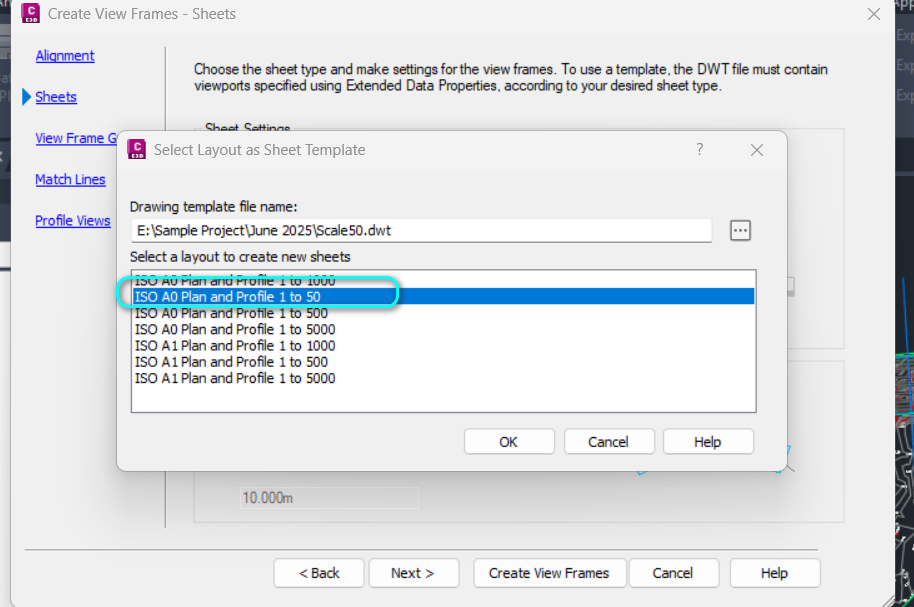Screen dimensions: 914x607
Task: Click the Create View Frames button
Action: (x=549, y=573)
